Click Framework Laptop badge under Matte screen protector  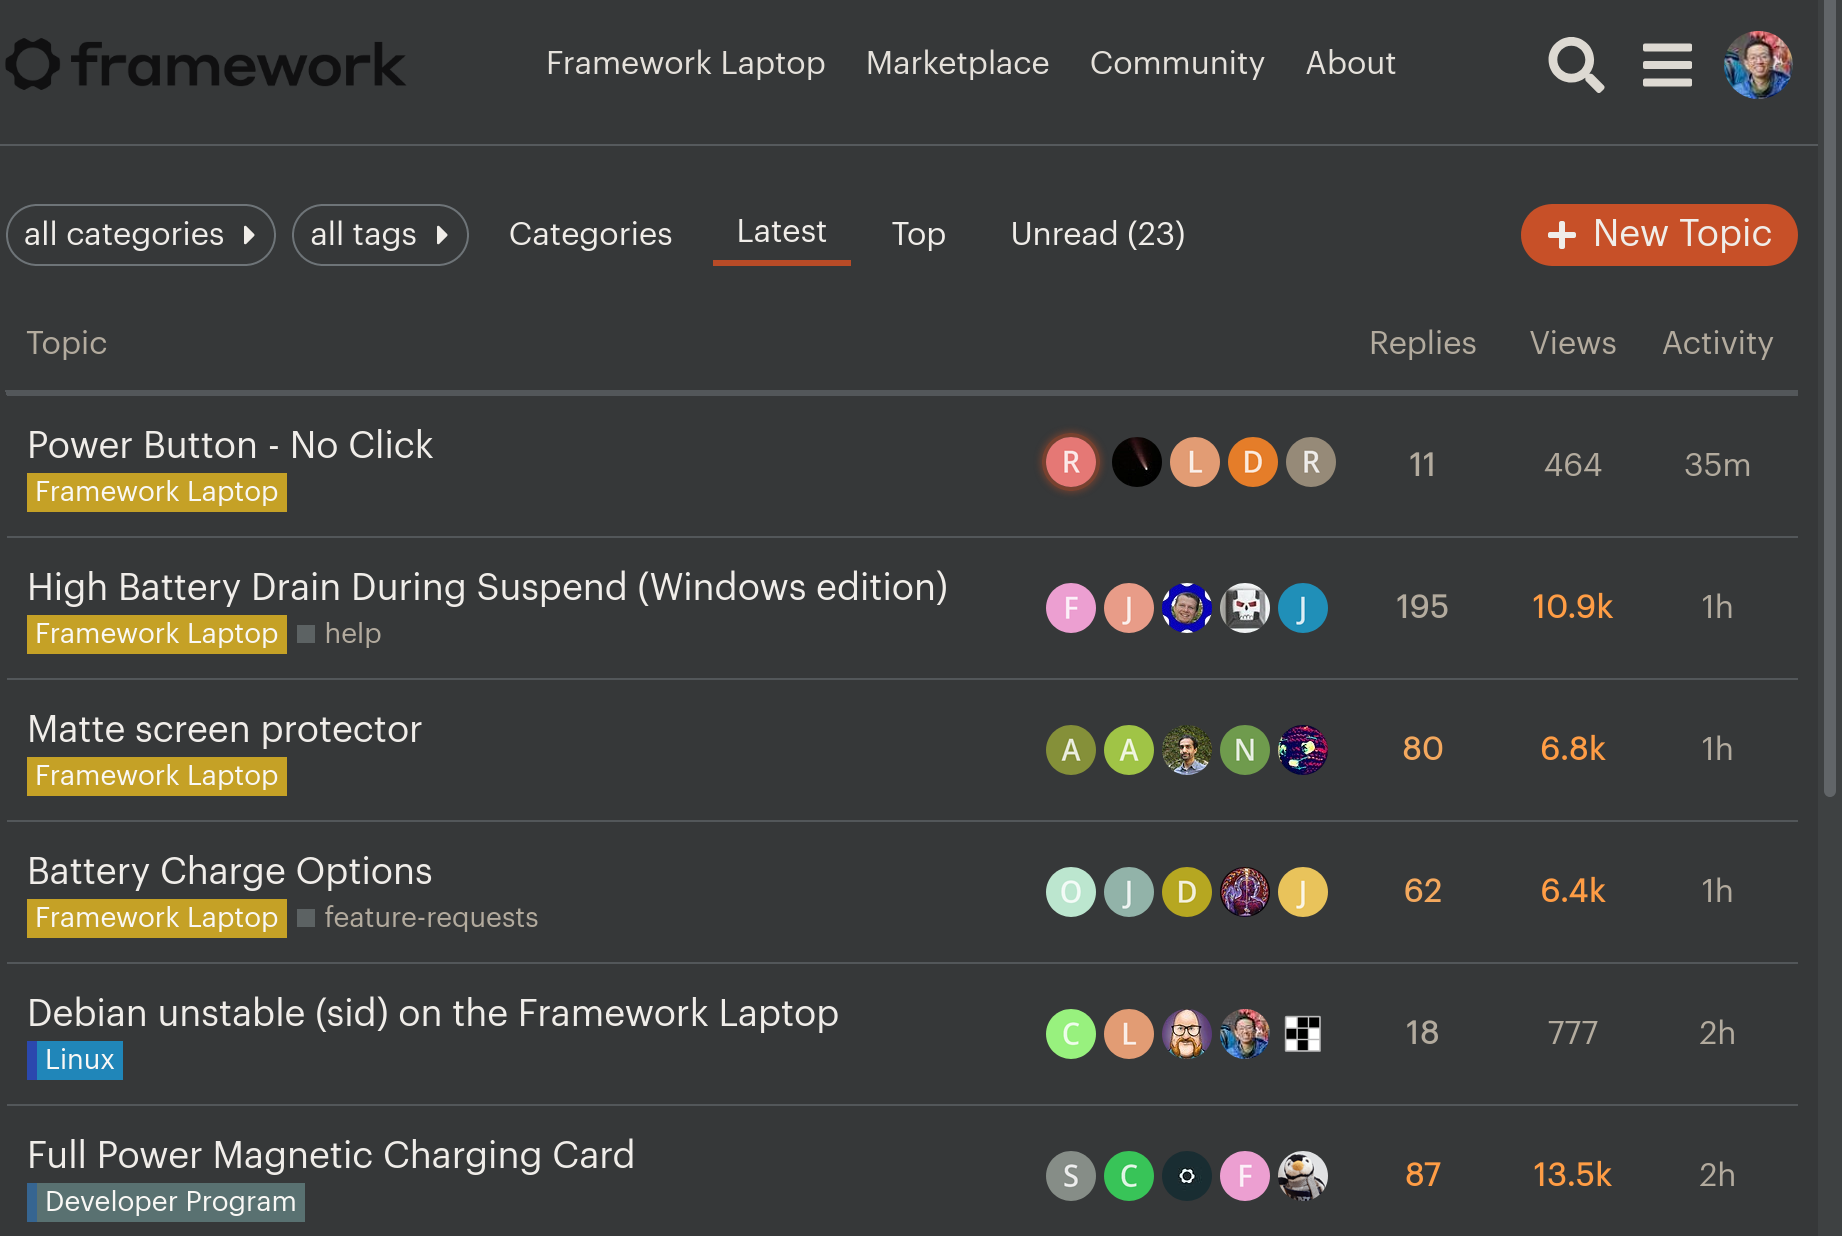point(157,776)
